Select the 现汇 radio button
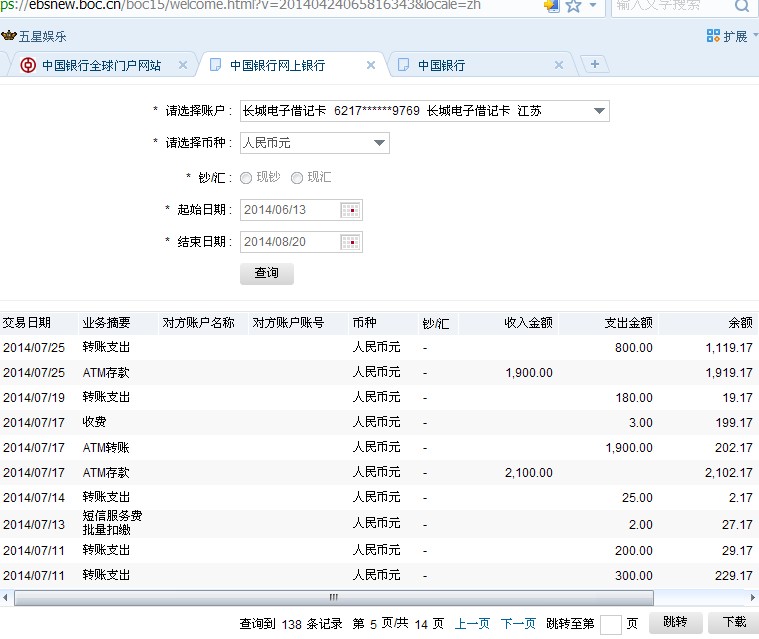Screen dimensions: 759x639 [x=296, y=178]
